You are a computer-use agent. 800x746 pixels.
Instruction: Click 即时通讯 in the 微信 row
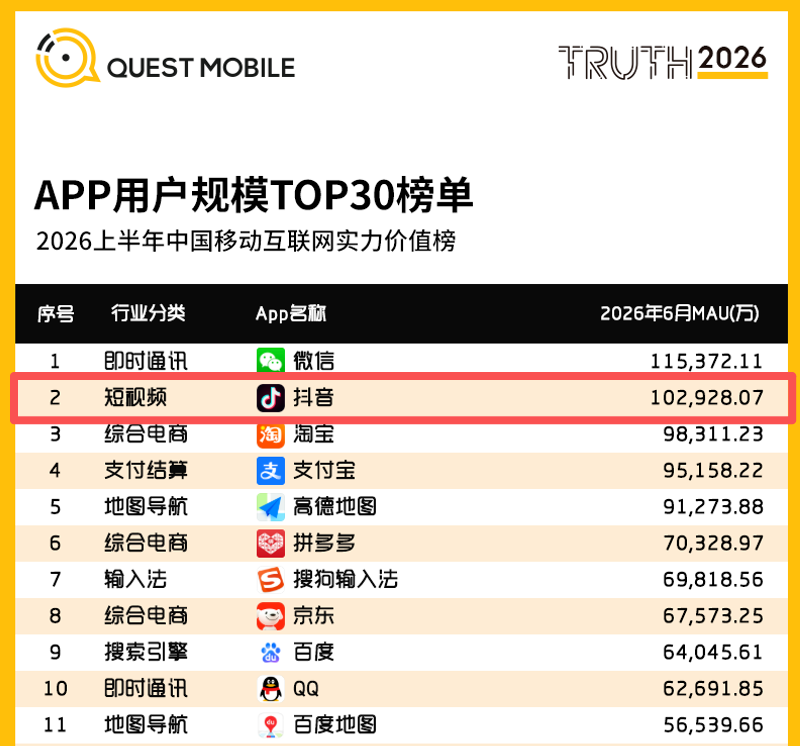tap(146, 361)
